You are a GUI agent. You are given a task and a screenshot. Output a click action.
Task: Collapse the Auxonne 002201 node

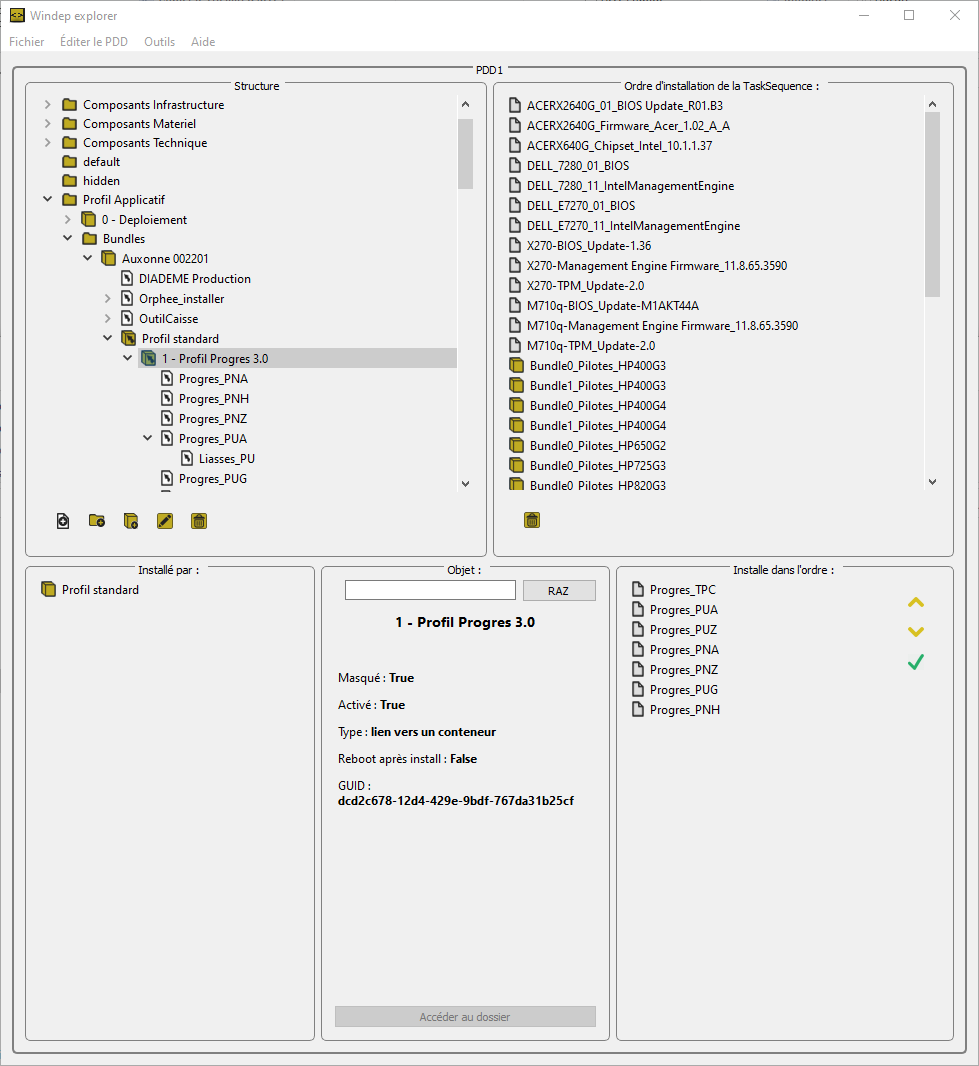pos(87,258)
